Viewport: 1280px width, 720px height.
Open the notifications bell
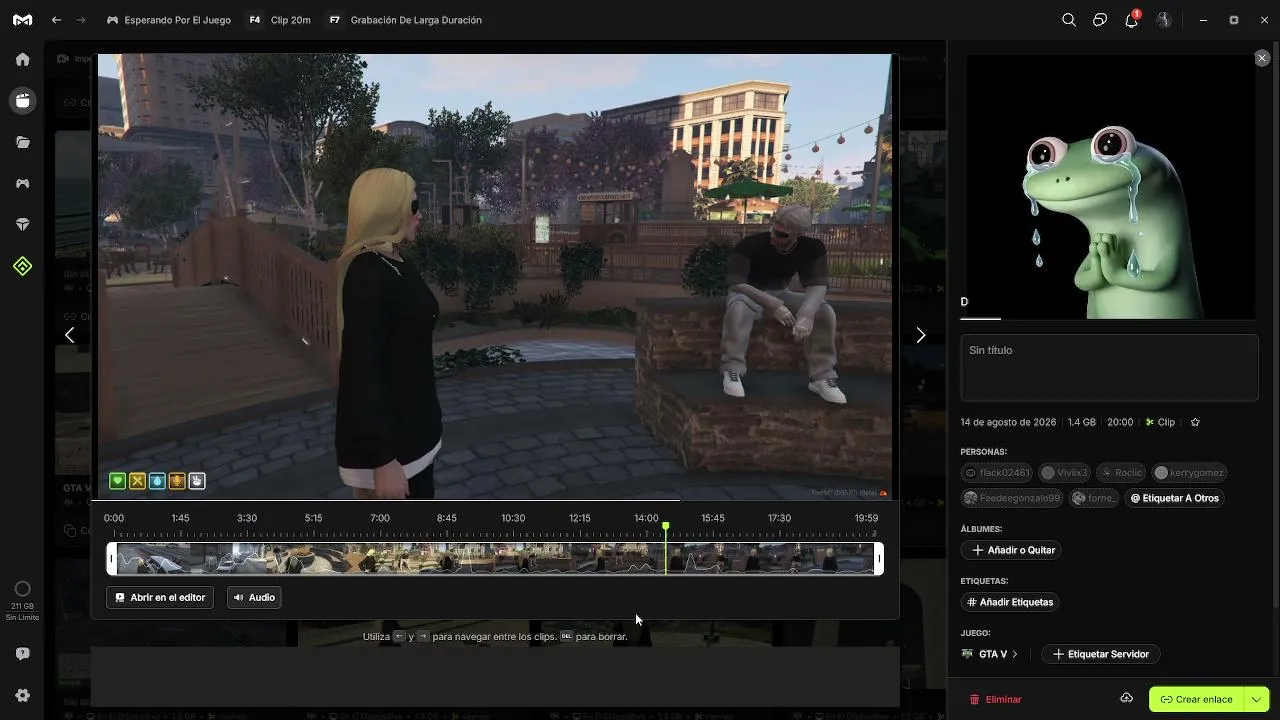(x=1131, y=20)
